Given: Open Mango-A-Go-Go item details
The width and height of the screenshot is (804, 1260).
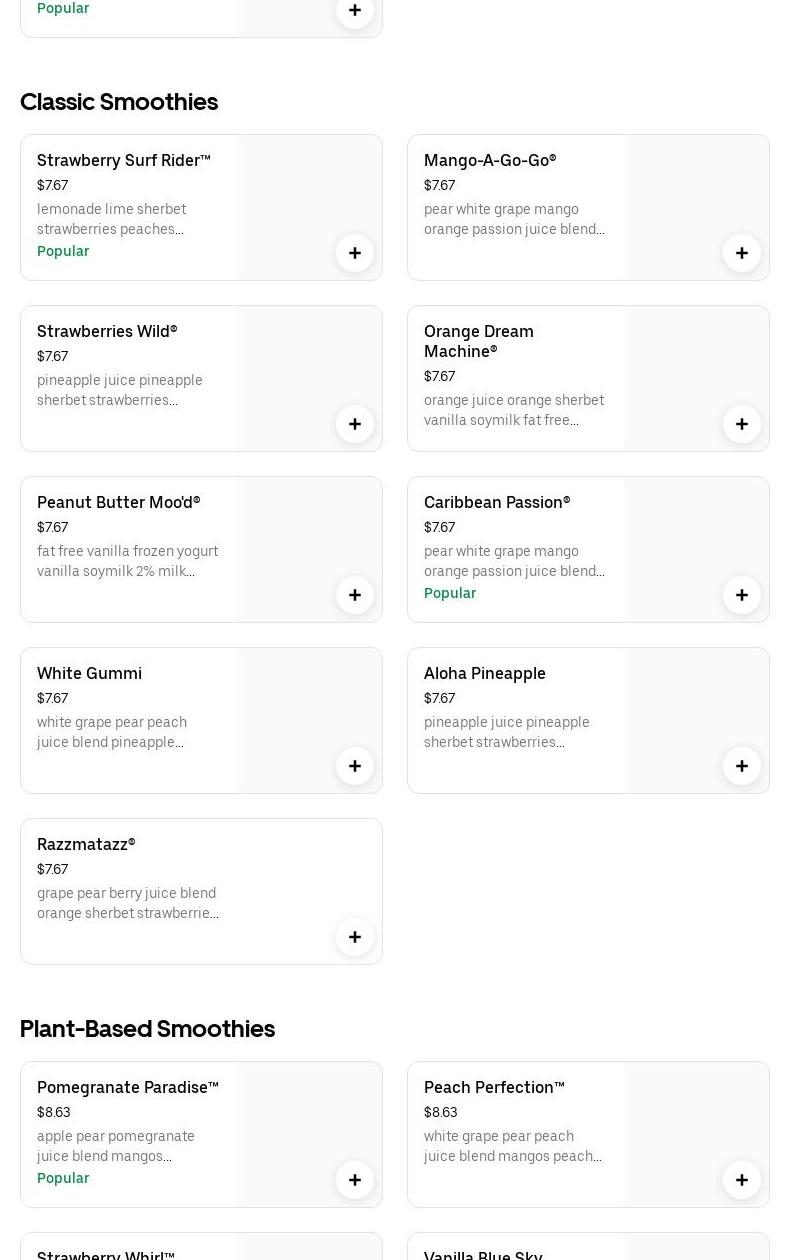Looking at the screenshot, I should pyautogui.click(x=490, y=160).
